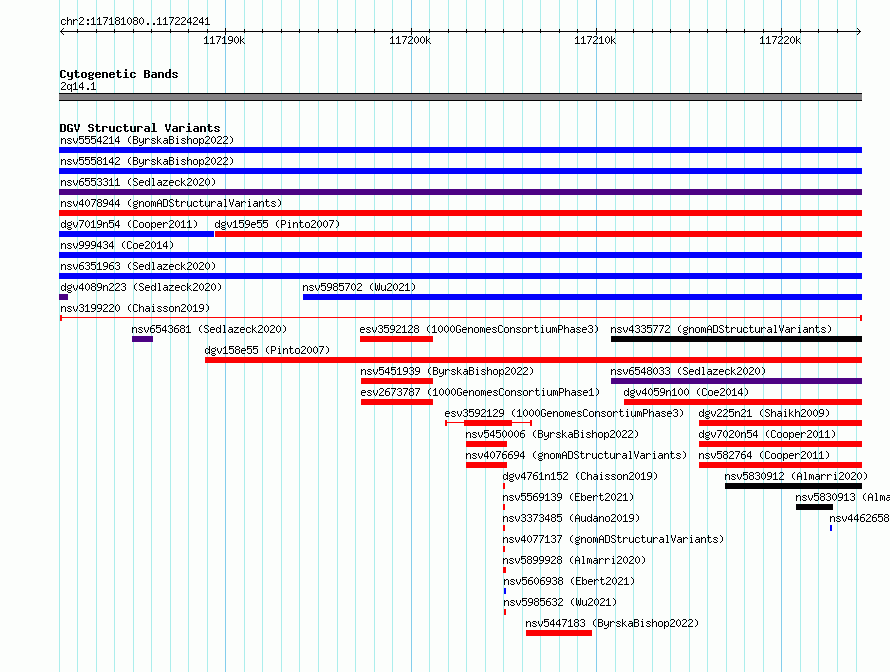The height and width of the screenshot is (672, 890).
Task: Click the 2q14.1 cytogenetic band bar
Action: 460,97
